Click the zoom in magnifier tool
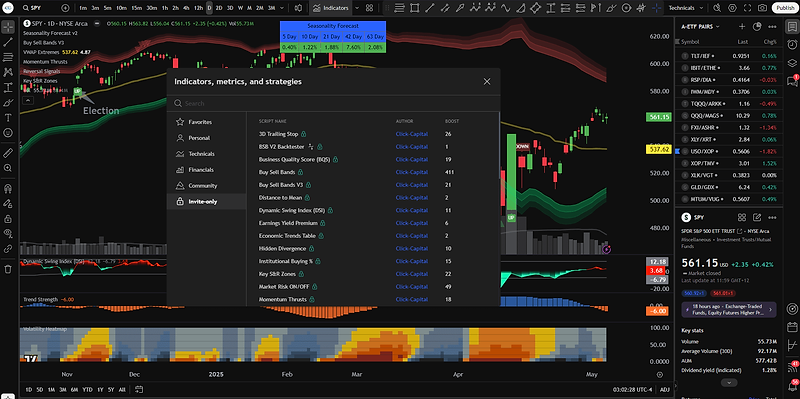This screenshot has width=800, height=399. coord(8,168)
